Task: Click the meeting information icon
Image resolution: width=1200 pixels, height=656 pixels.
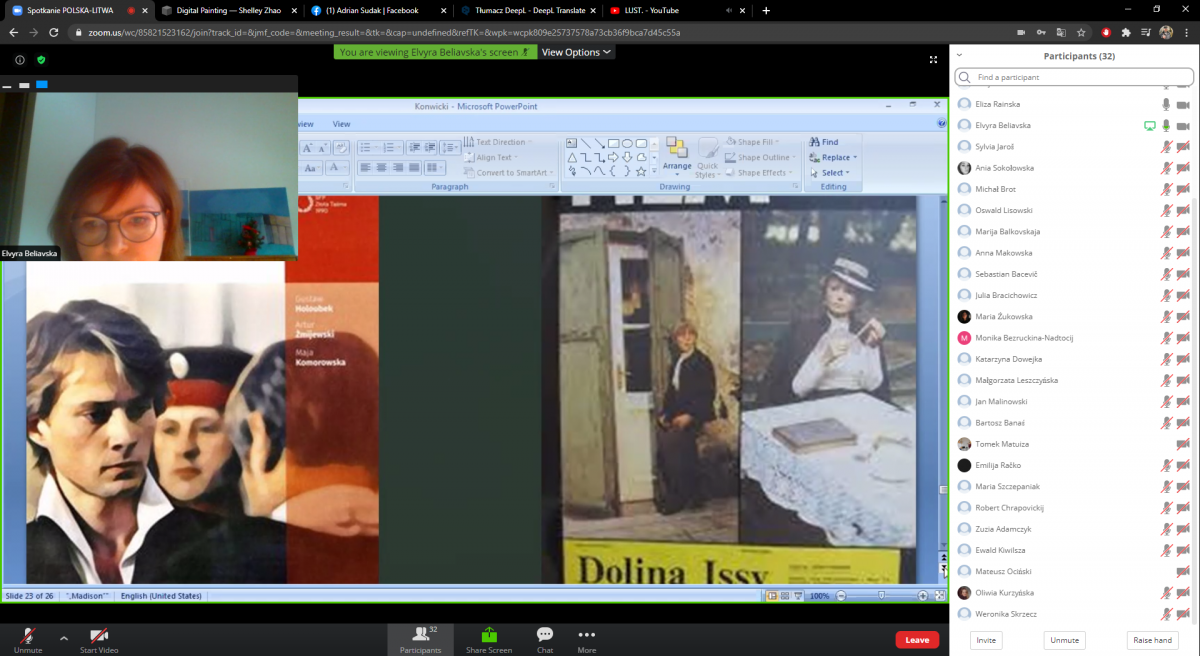Action: point(20,60)
